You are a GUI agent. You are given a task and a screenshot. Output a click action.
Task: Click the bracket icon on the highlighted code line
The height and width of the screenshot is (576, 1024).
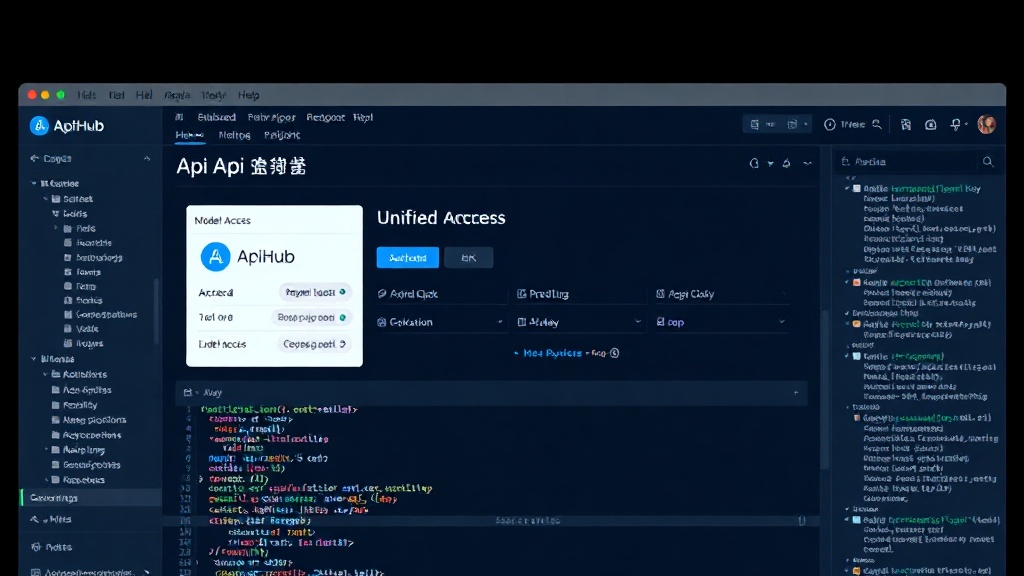tap(802, 520)
